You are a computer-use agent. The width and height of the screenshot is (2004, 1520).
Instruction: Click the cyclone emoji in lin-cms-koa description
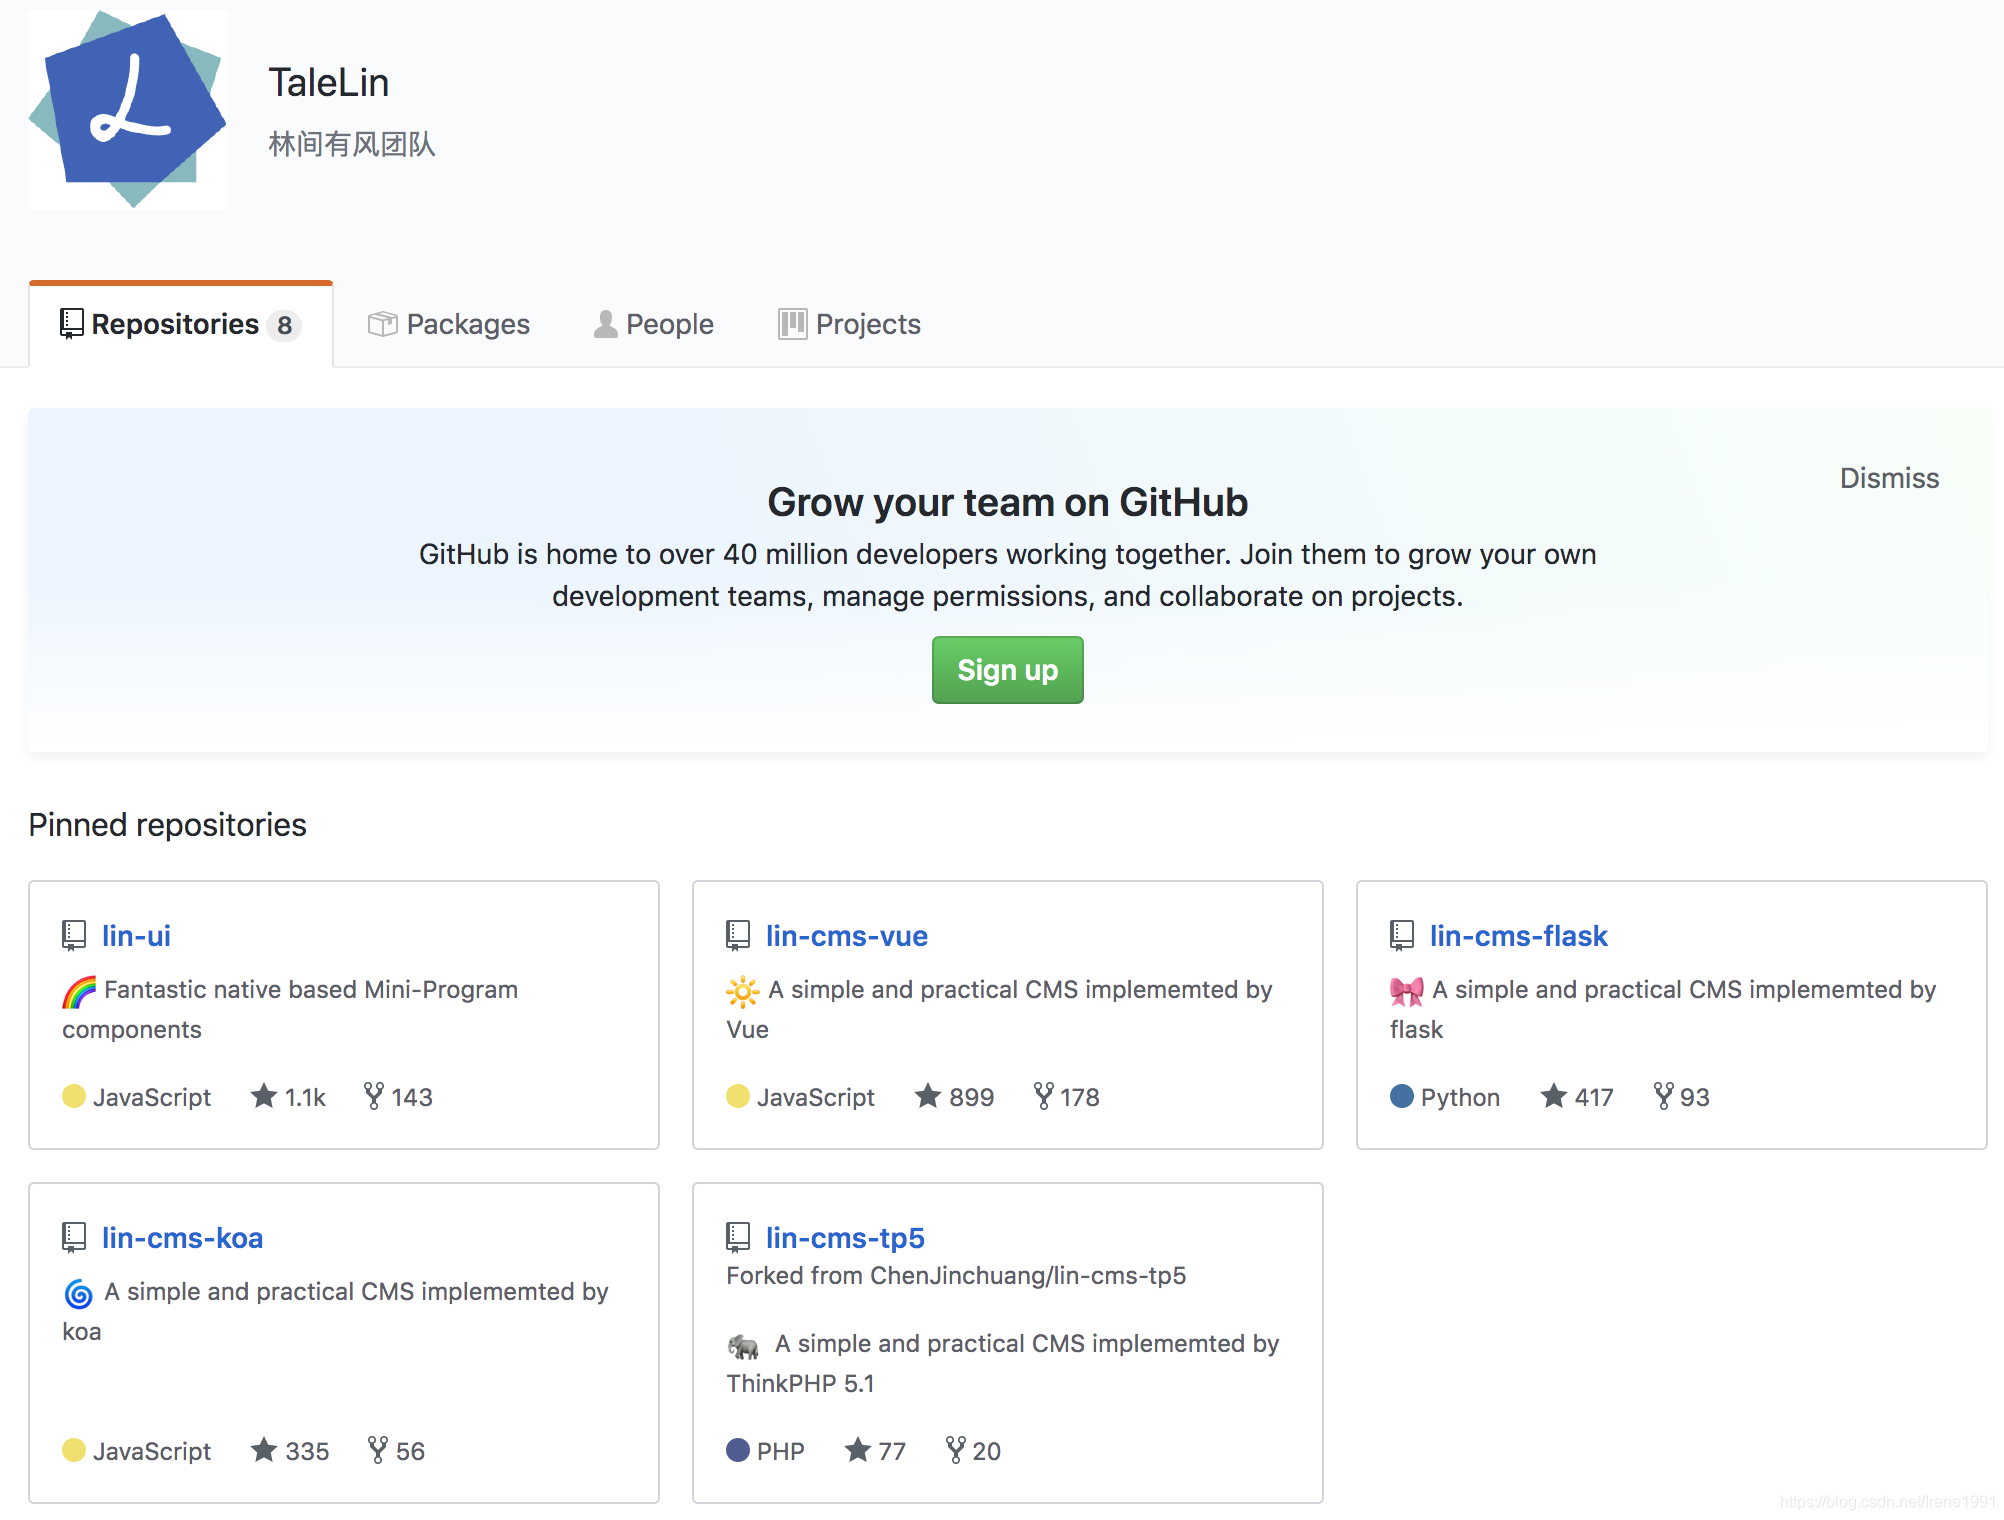coord(79,1293)
